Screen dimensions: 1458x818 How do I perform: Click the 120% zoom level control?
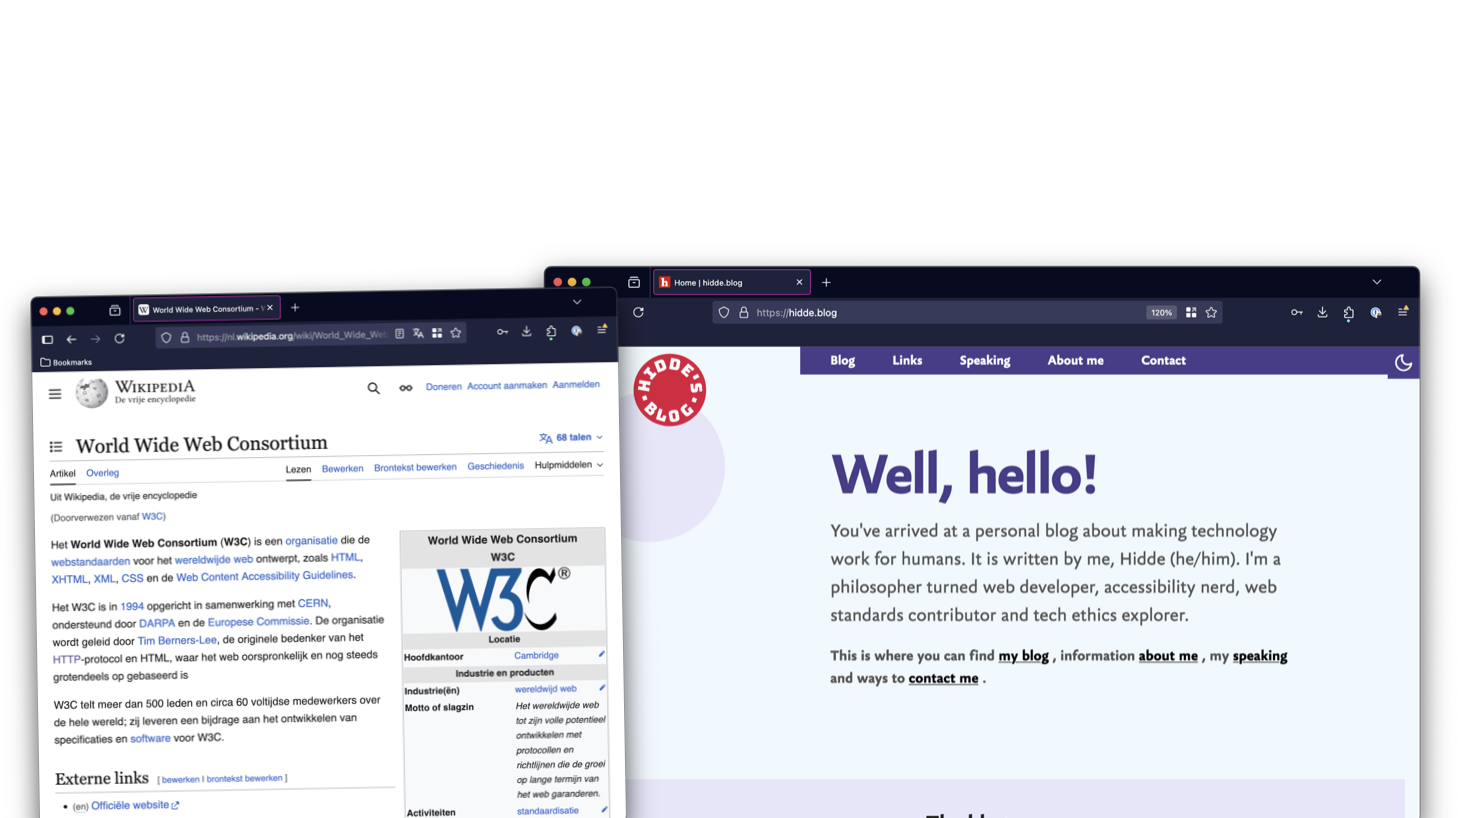[1160, 312]
